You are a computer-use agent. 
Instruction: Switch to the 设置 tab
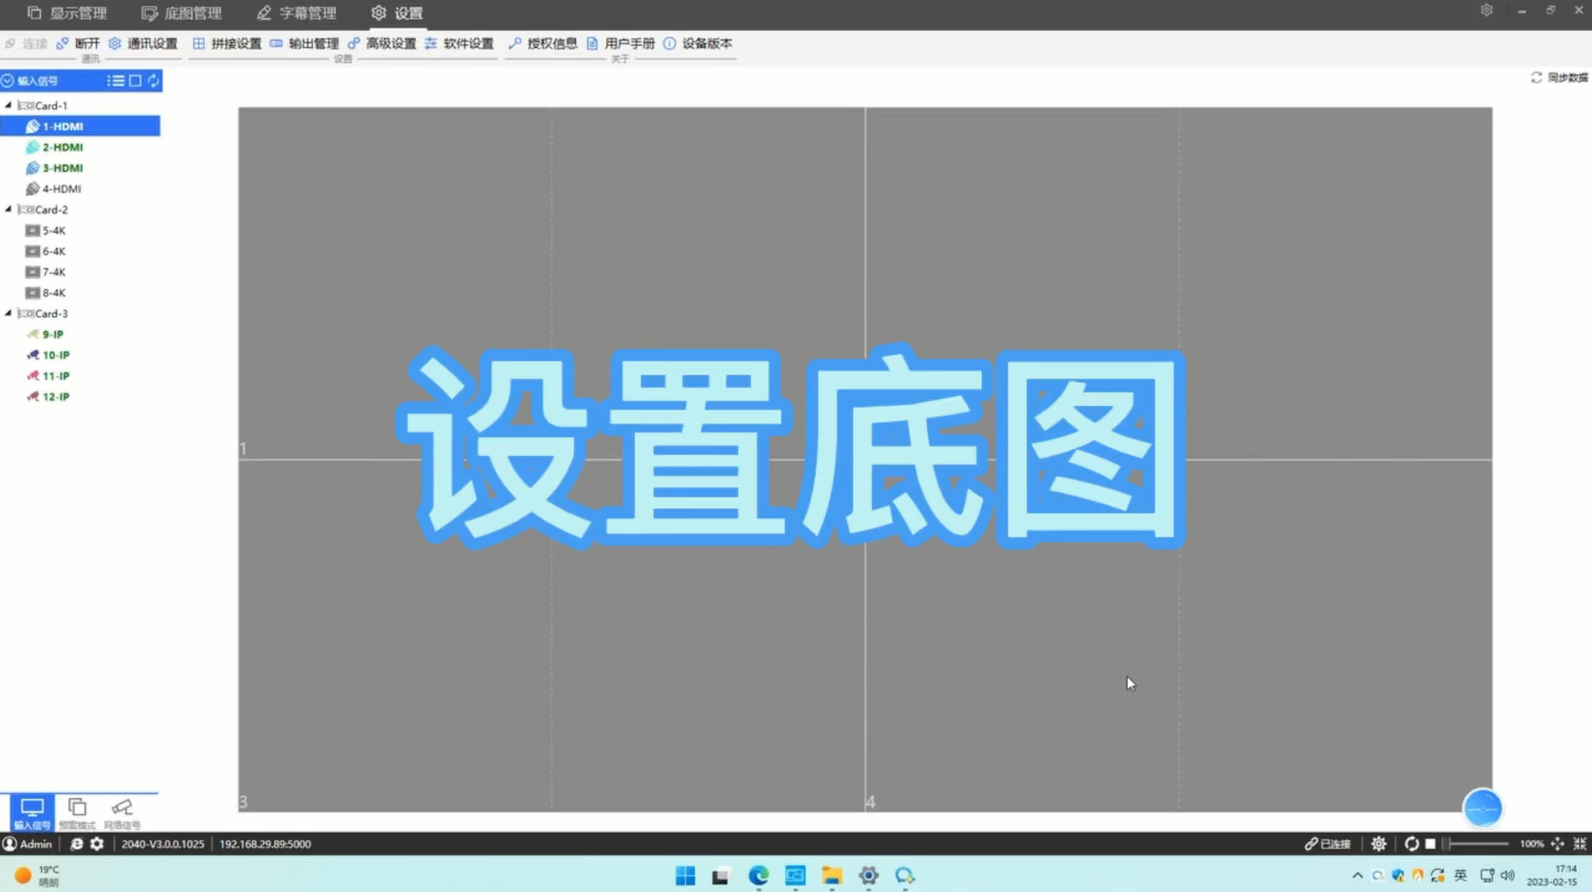tap(397, 13)
